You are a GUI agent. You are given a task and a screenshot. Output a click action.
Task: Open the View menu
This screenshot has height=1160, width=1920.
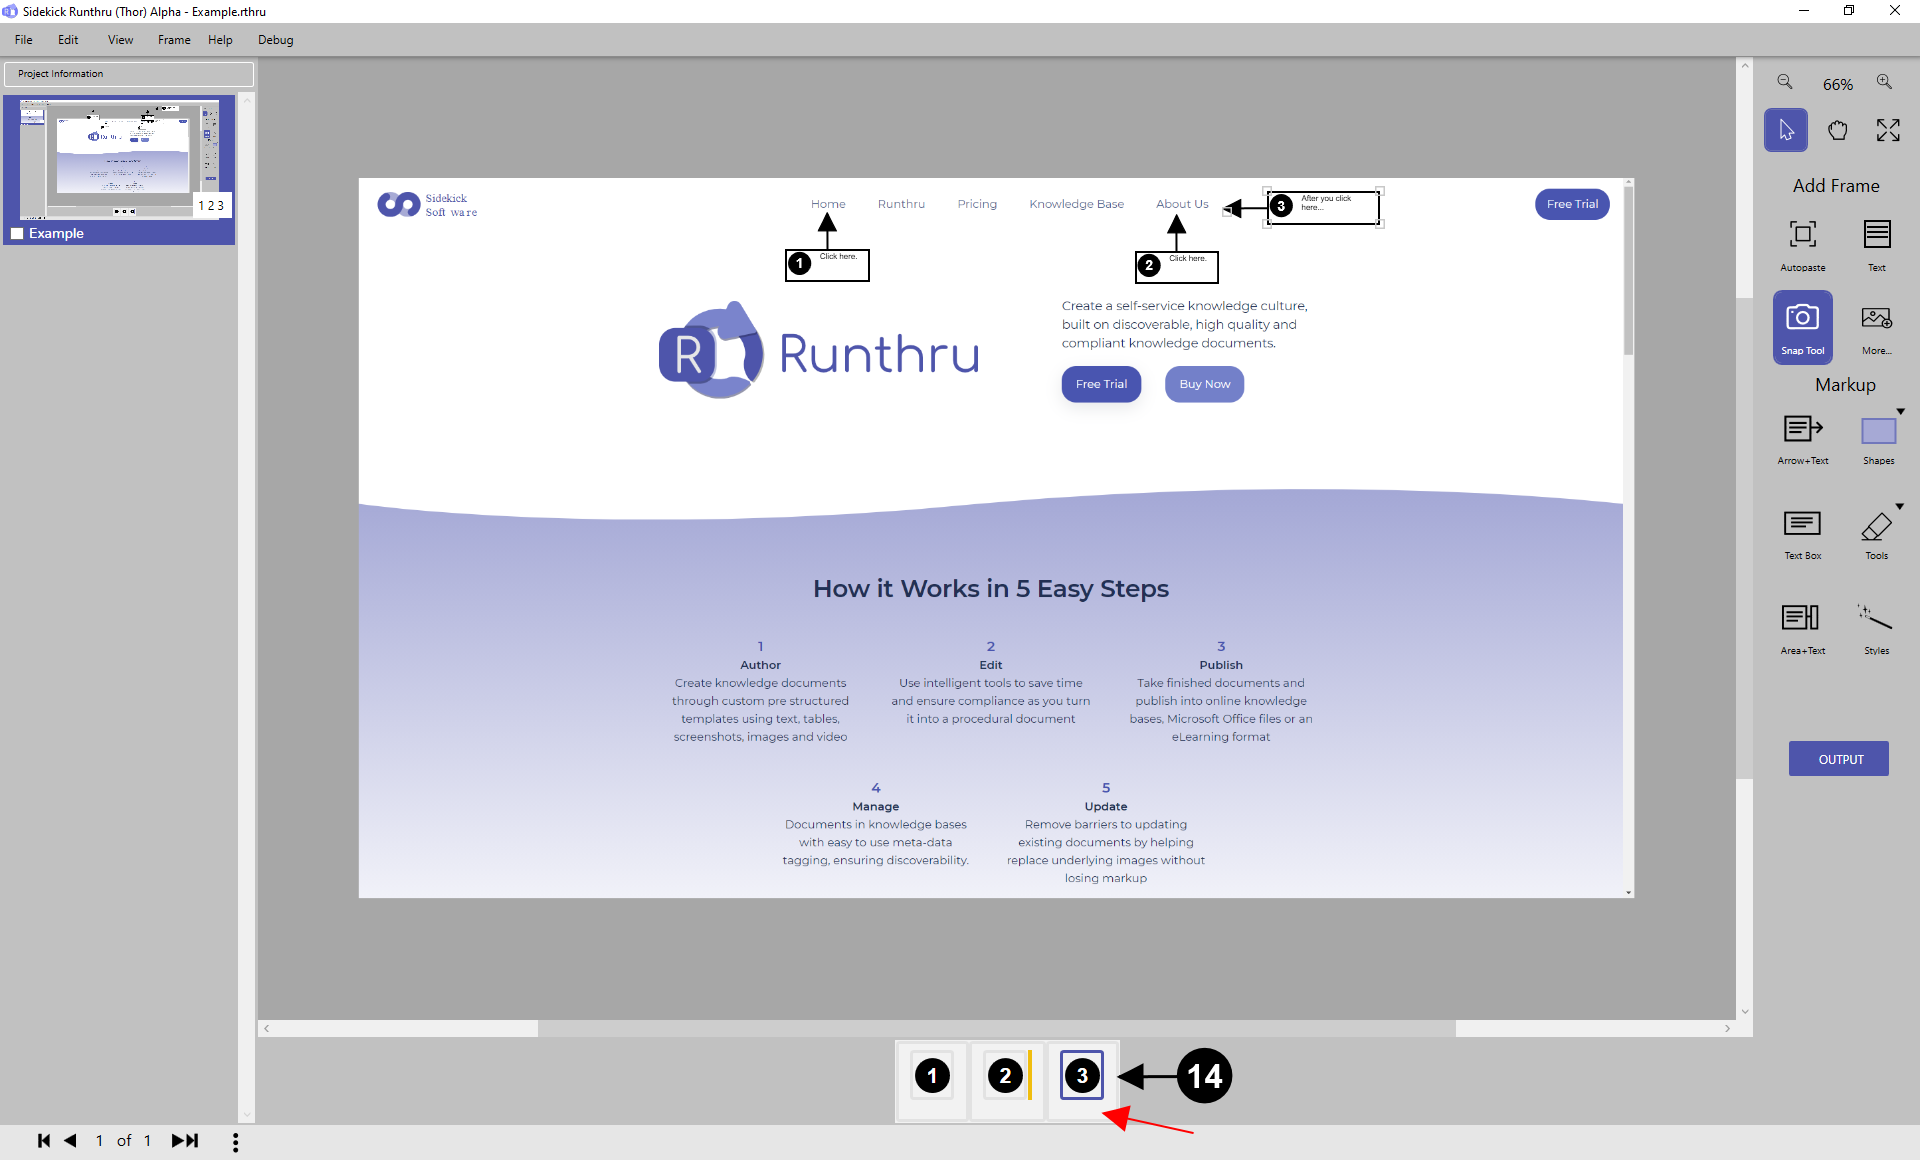pyautogui.click(x=120, y=40)
